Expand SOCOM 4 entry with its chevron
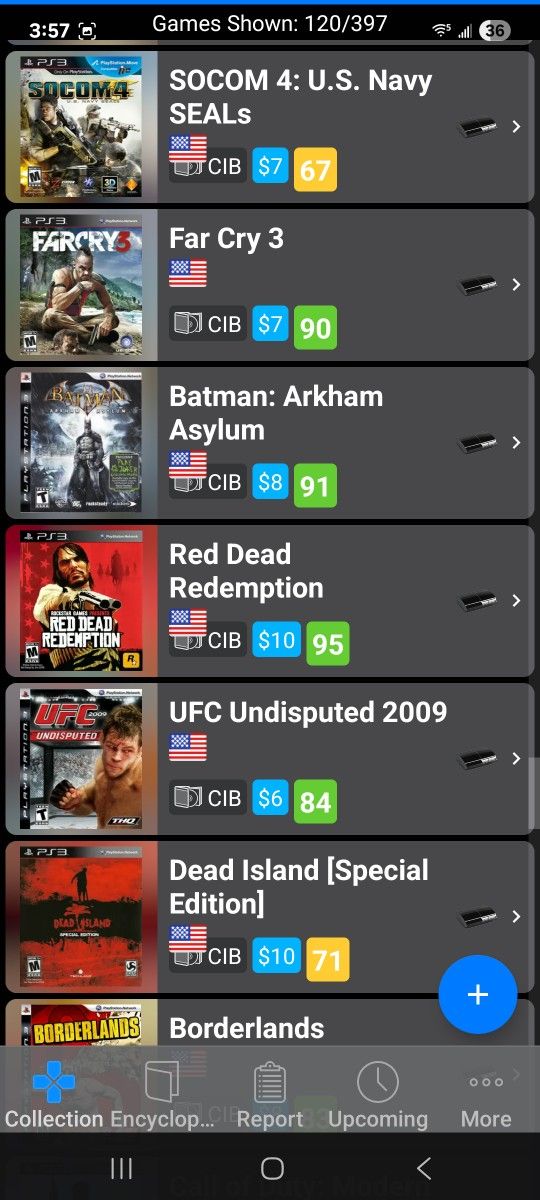The image size is (540, 1200). click(516, 127)
